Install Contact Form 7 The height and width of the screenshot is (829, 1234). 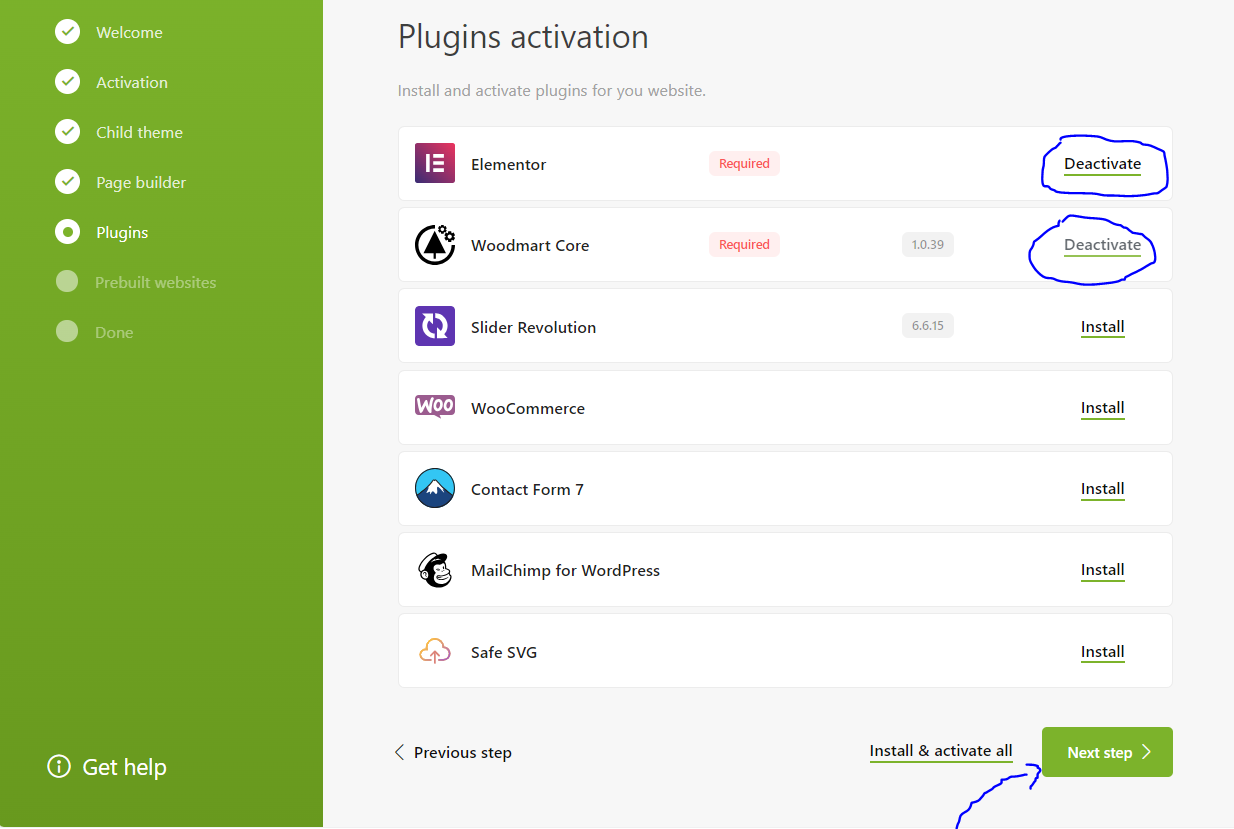(1102, 489)
